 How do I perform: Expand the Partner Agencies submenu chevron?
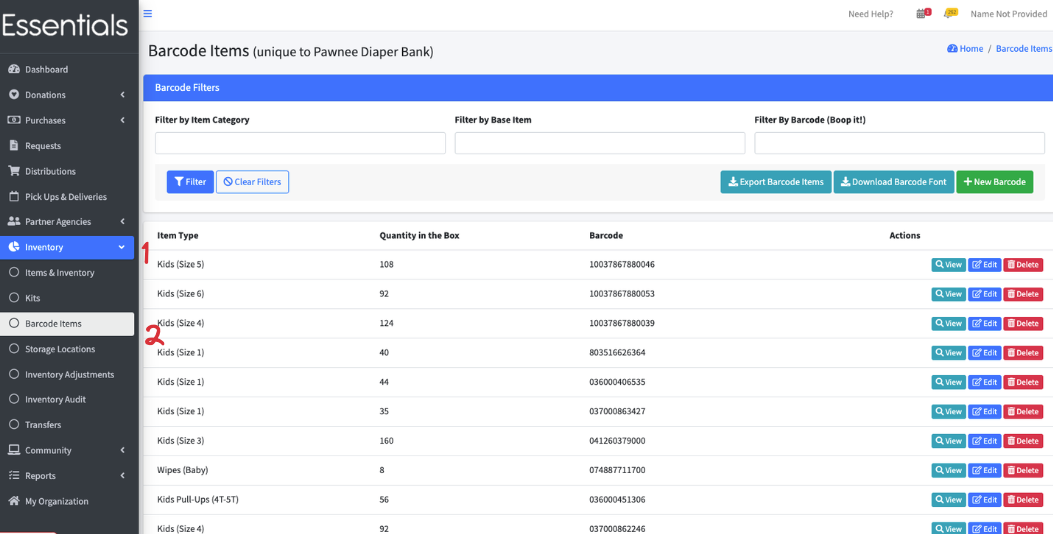pyautogui.click(x=122, y=222)
